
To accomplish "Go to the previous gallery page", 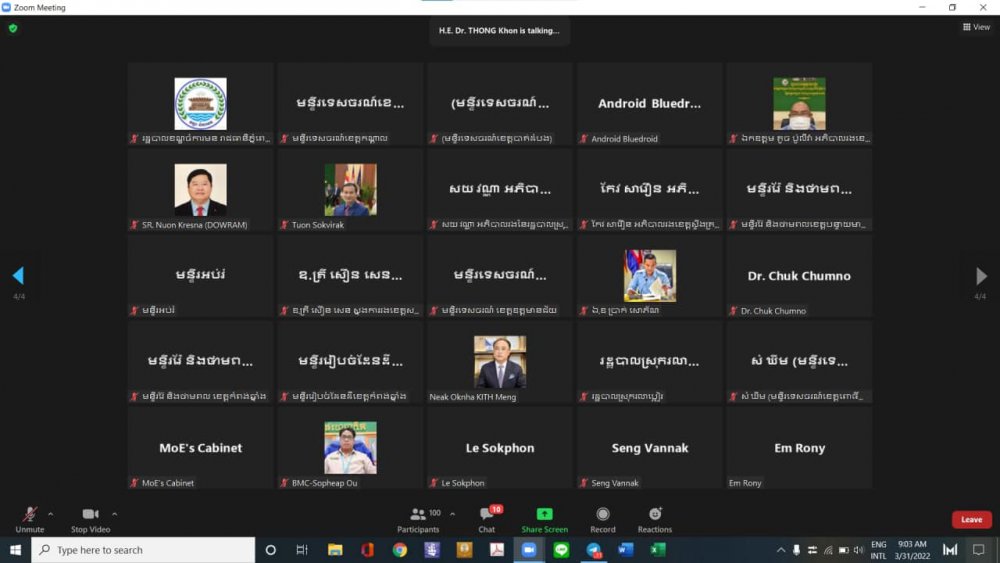I will point(17,276).
